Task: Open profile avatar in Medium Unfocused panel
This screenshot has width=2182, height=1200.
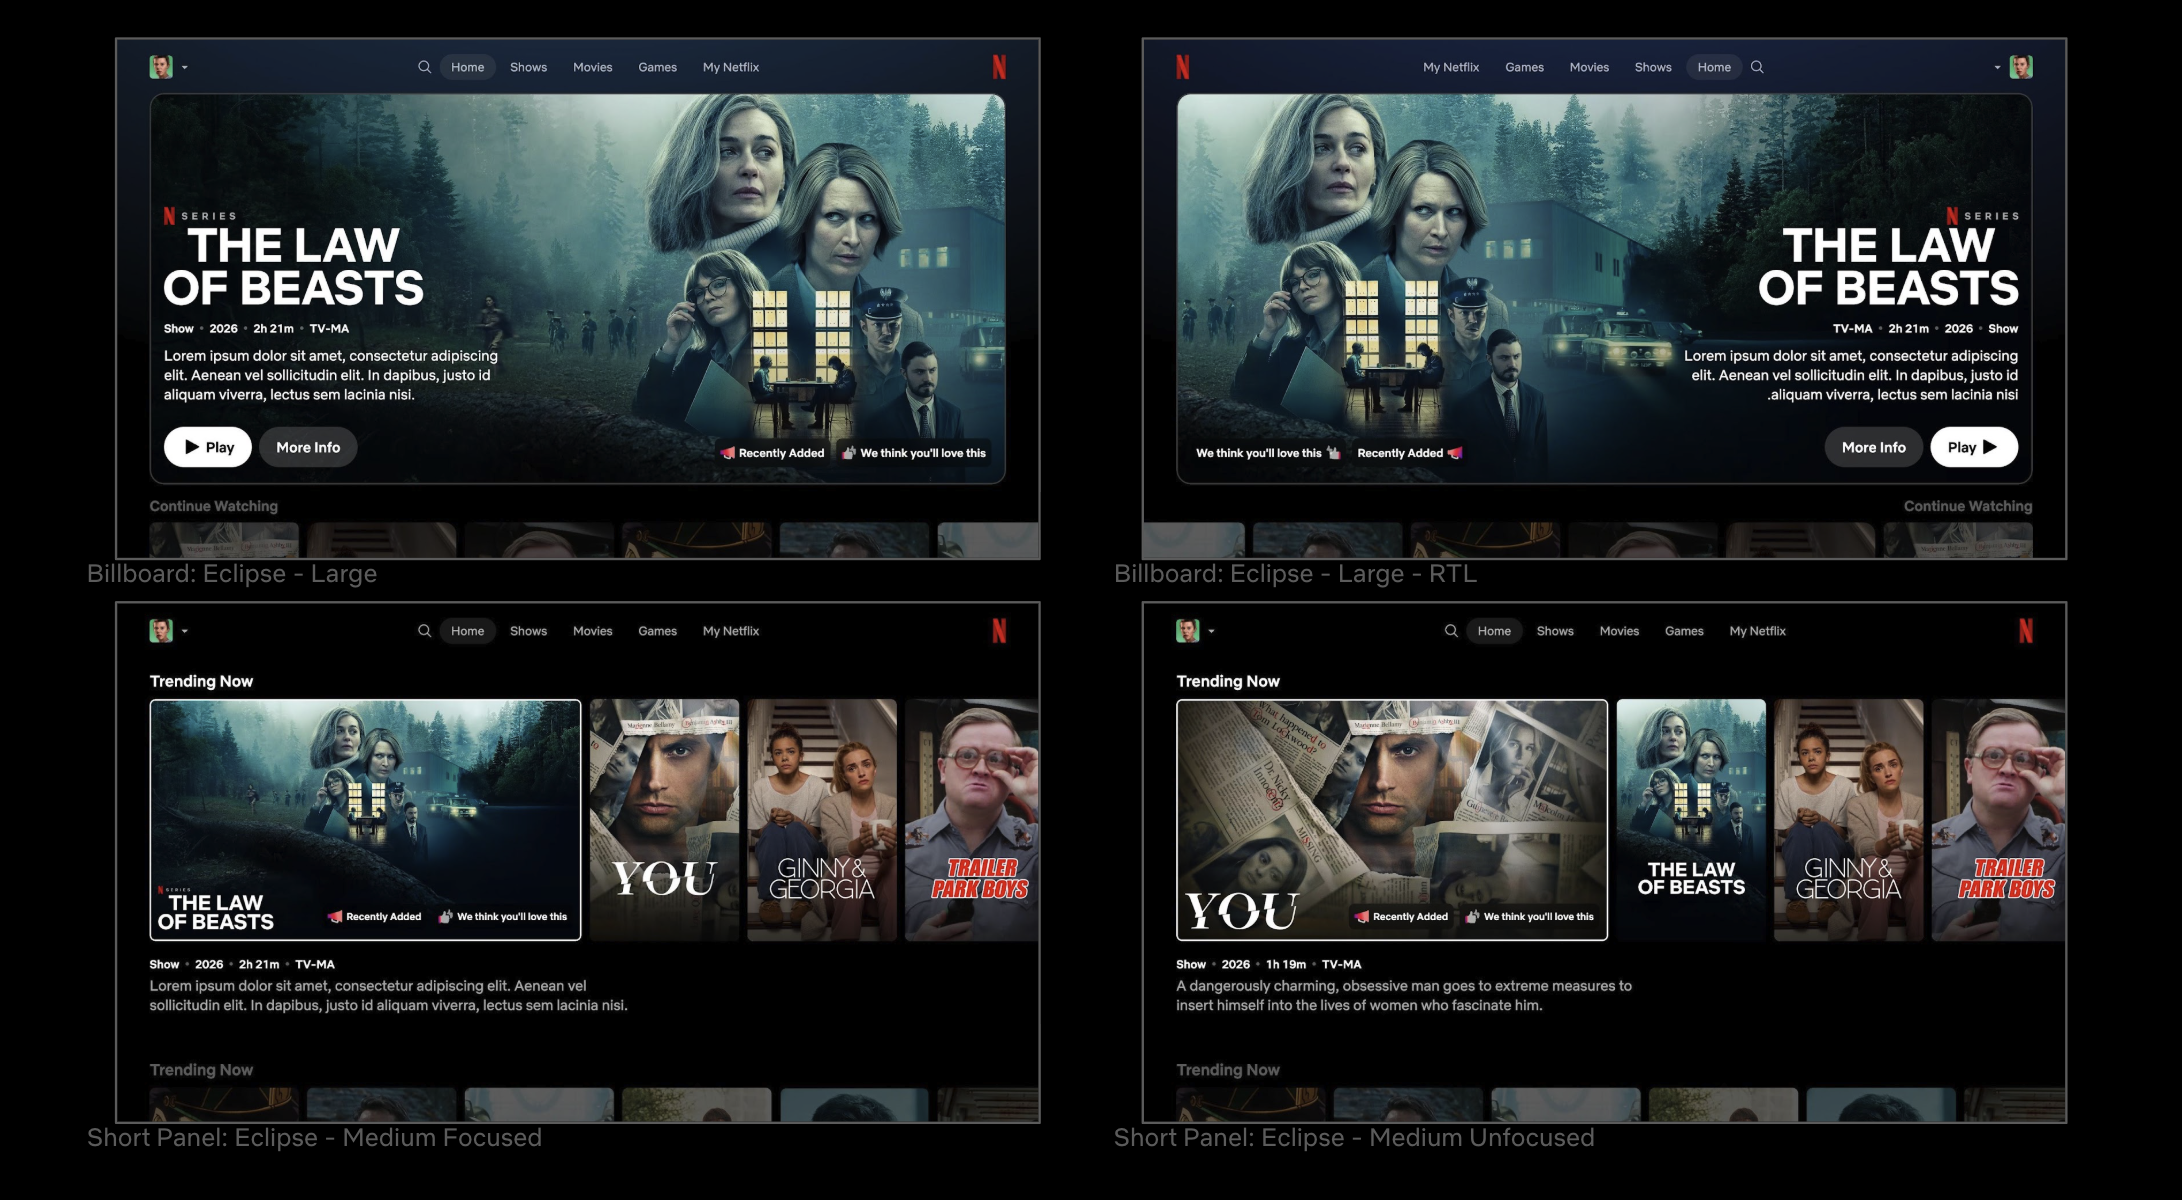Action: click(x=1188, y=631)
